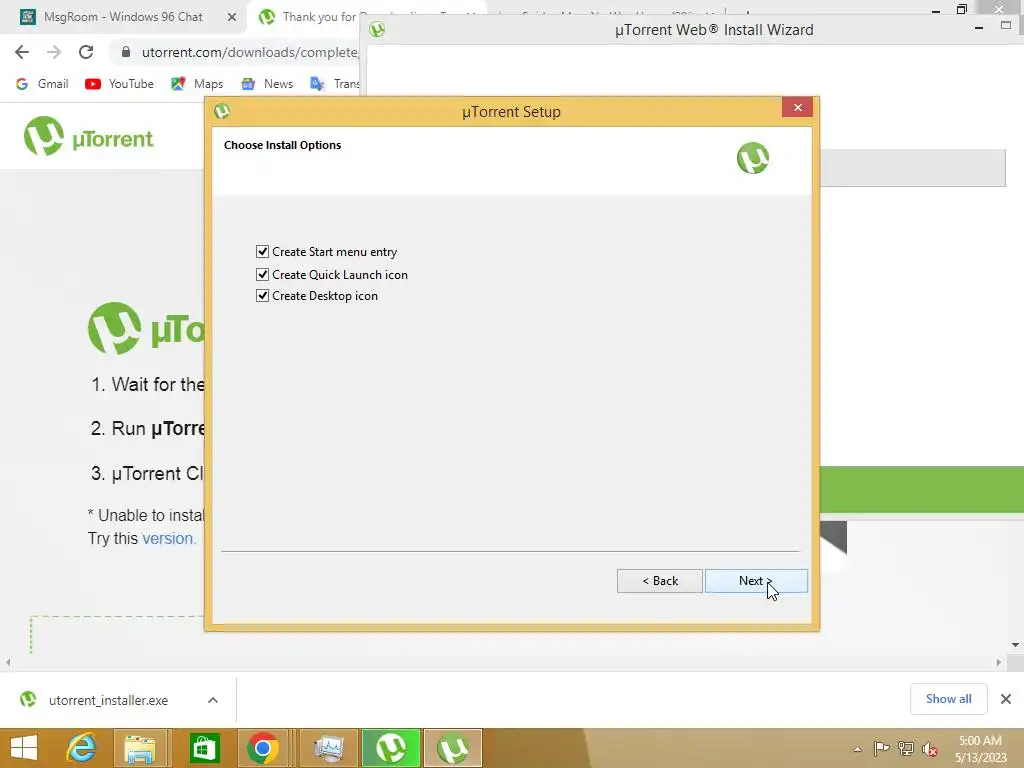Click Show all downloads button
The height and width of the screenshot is (768, 1024).
(948, 699)
